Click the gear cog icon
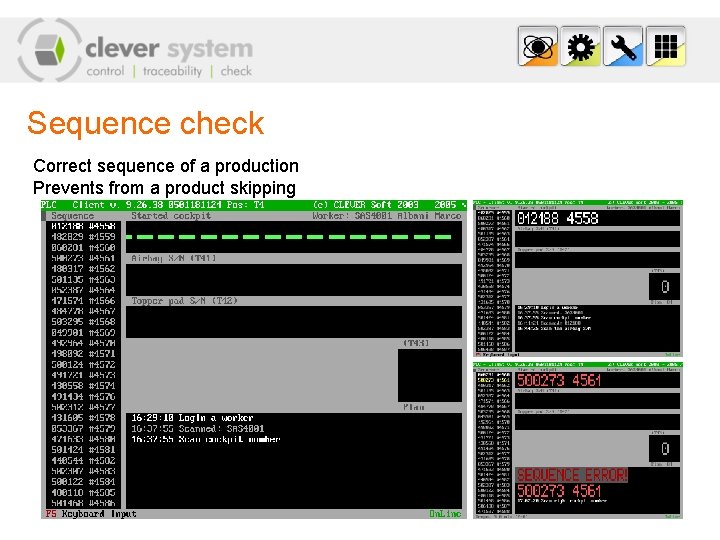Screen dimensions: 720x540 tap(580, 46)
